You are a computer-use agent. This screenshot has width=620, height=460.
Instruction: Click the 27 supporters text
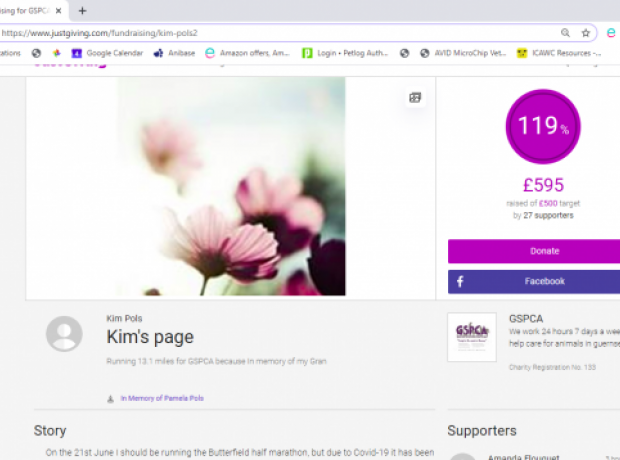click(x=548, y=216)
